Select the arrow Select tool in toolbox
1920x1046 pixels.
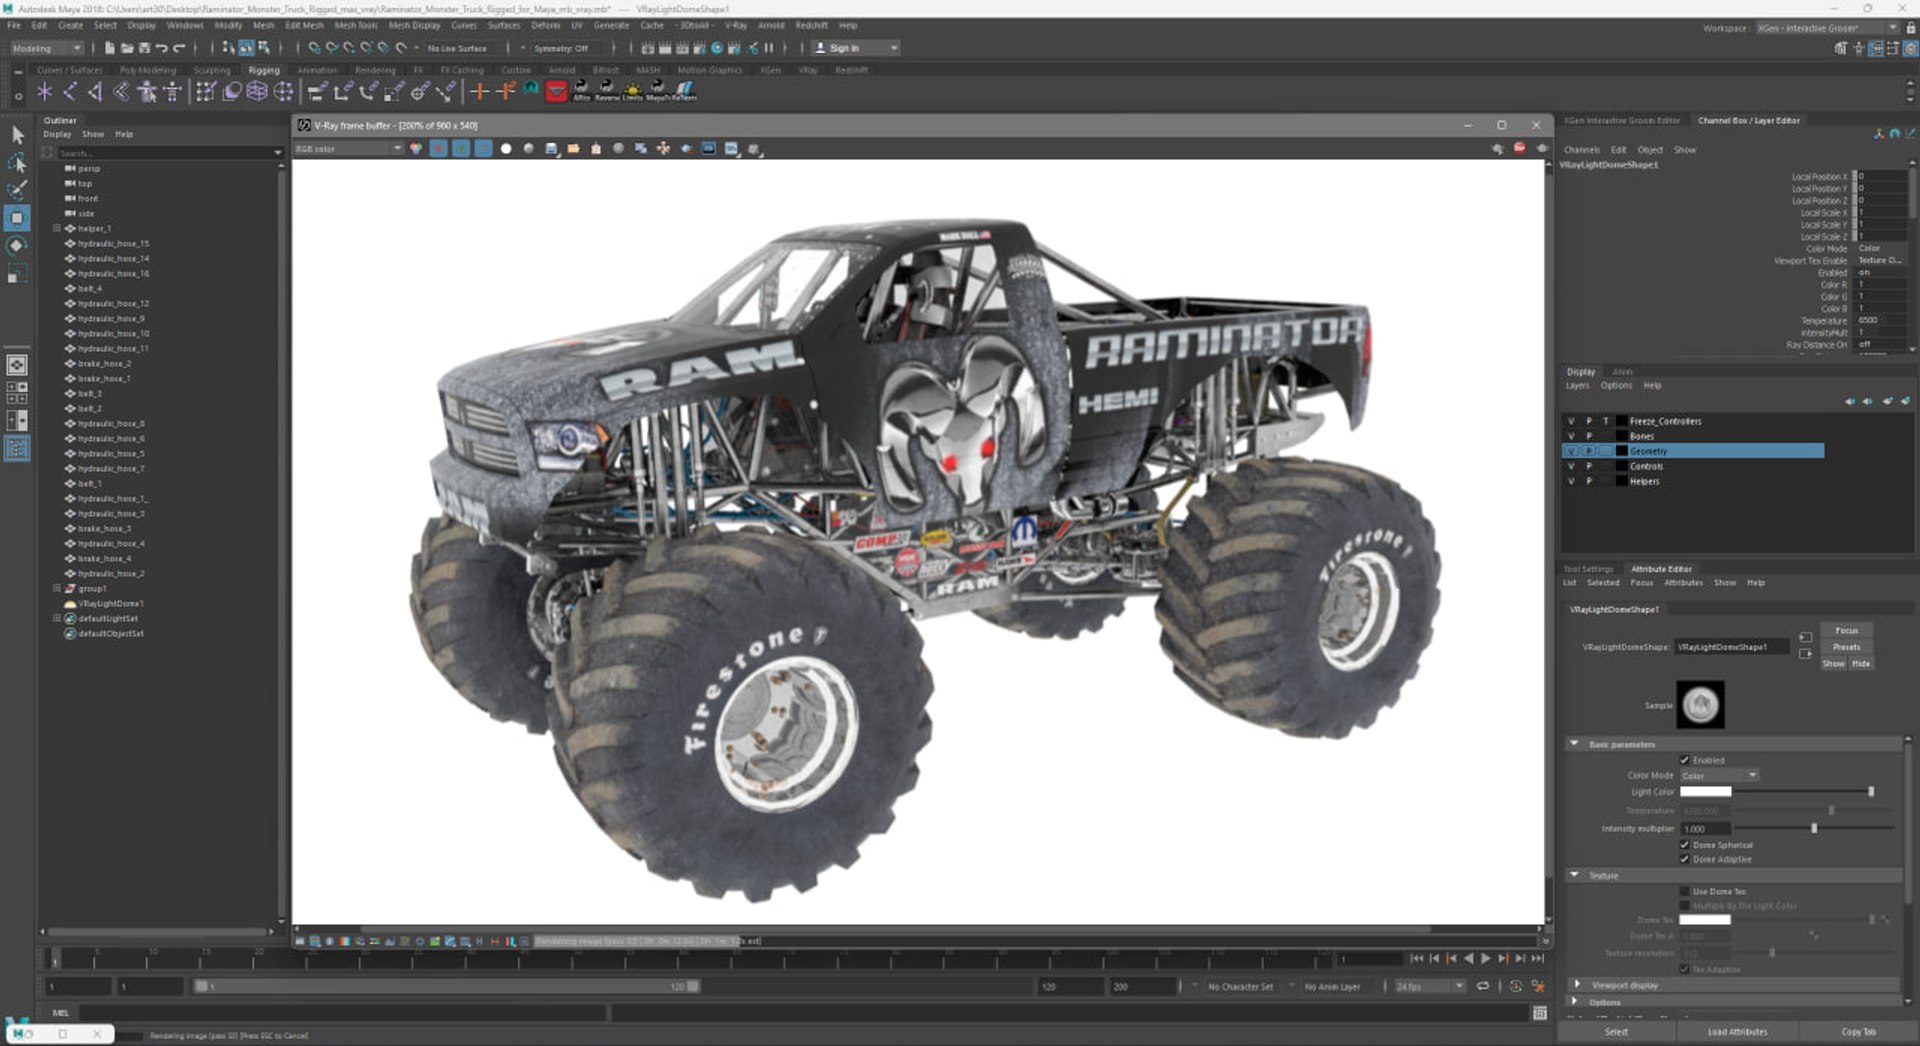coord(18,135)
